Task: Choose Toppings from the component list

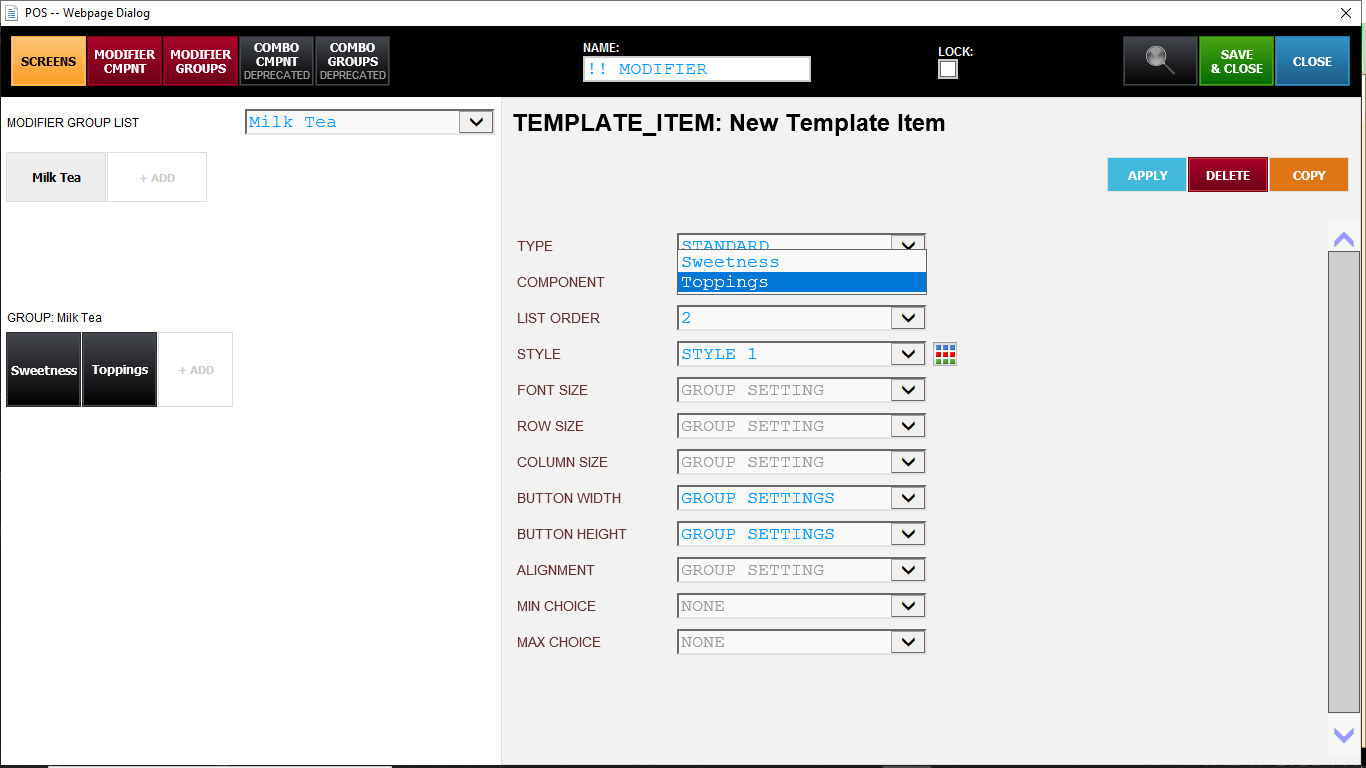Action: pos(801,282)
